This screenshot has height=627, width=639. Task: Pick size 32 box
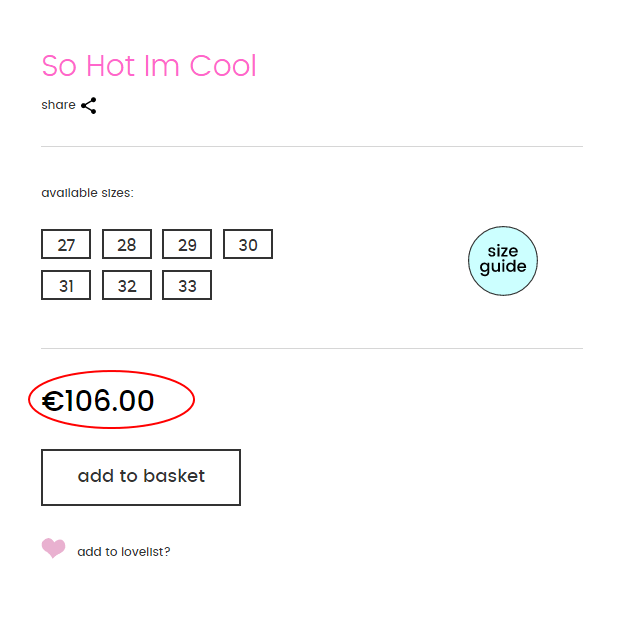[x=127, y=286]
